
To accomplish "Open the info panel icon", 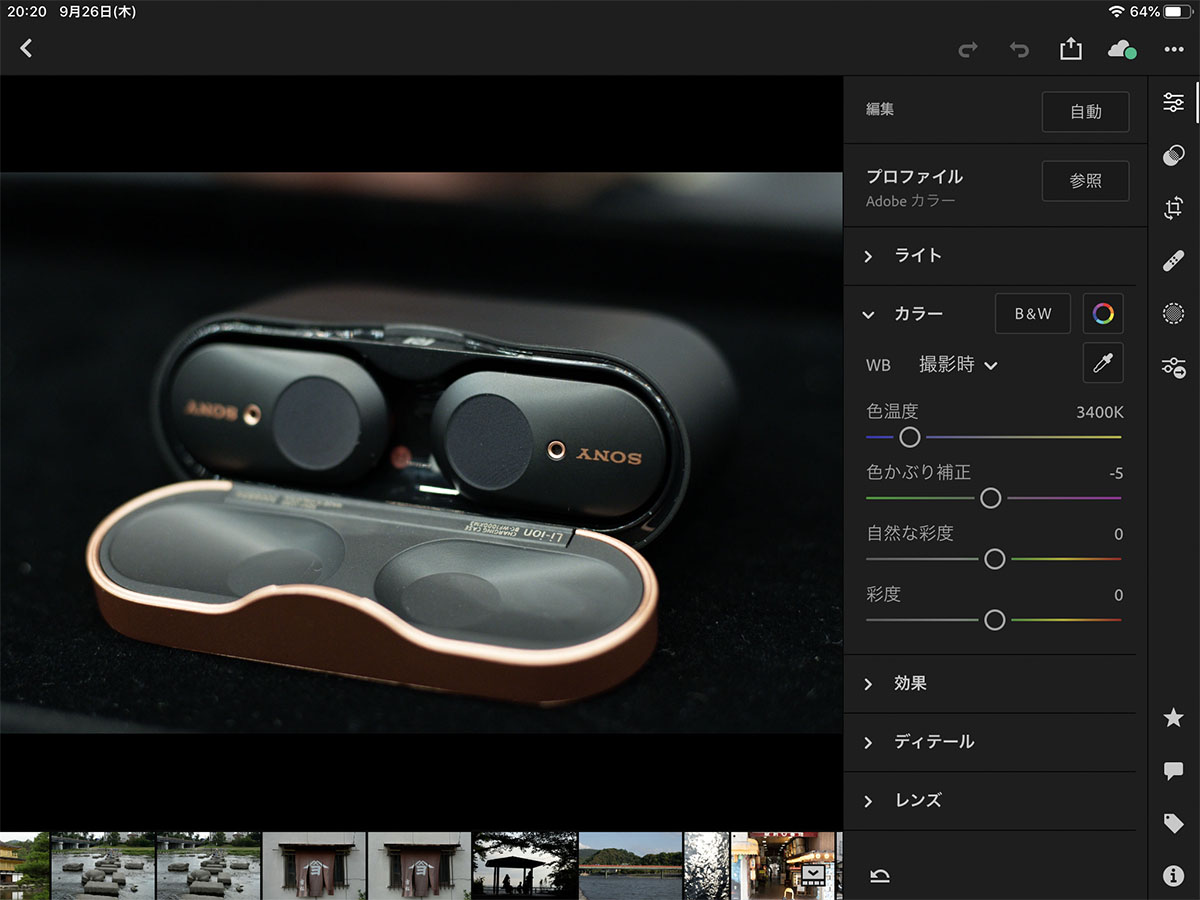I will point(1174,876).
